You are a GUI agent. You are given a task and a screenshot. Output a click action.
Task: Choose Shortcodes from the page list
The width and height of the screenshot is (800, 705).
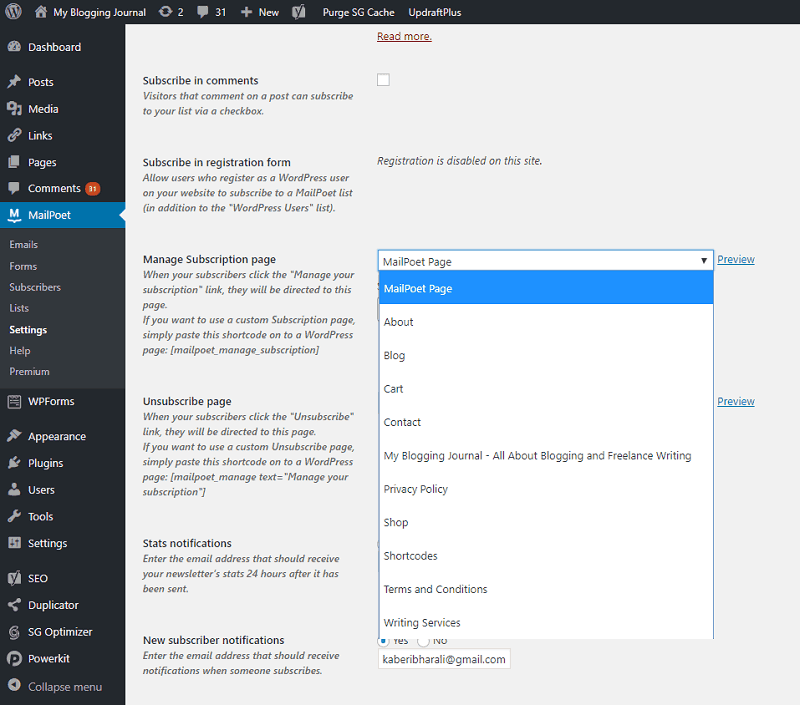[546, 556]
